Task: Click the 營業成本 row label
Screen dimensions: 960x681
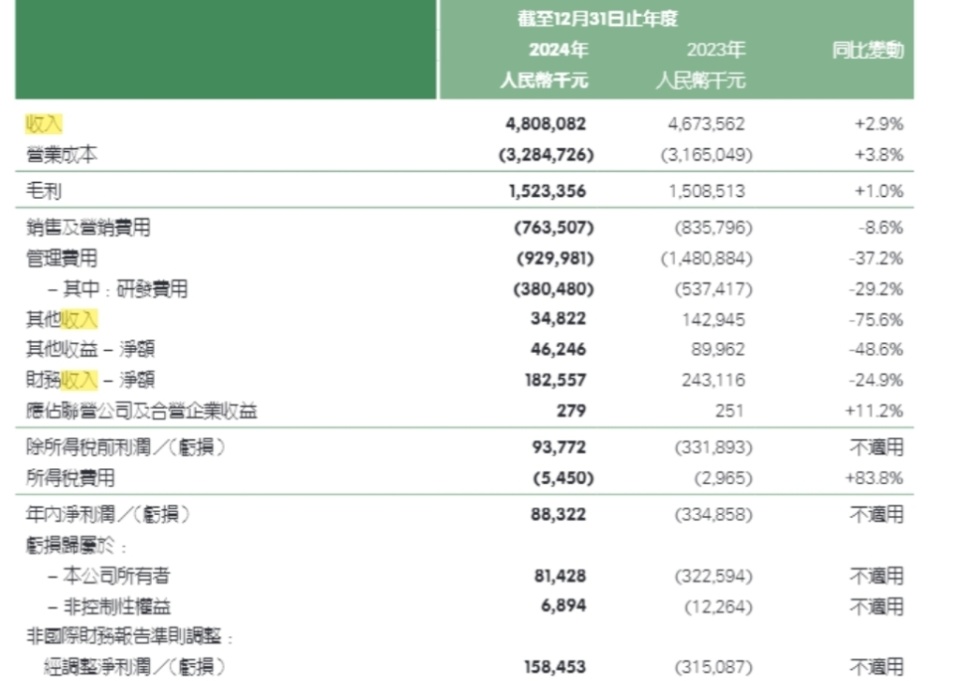Action: click(61, 154)
